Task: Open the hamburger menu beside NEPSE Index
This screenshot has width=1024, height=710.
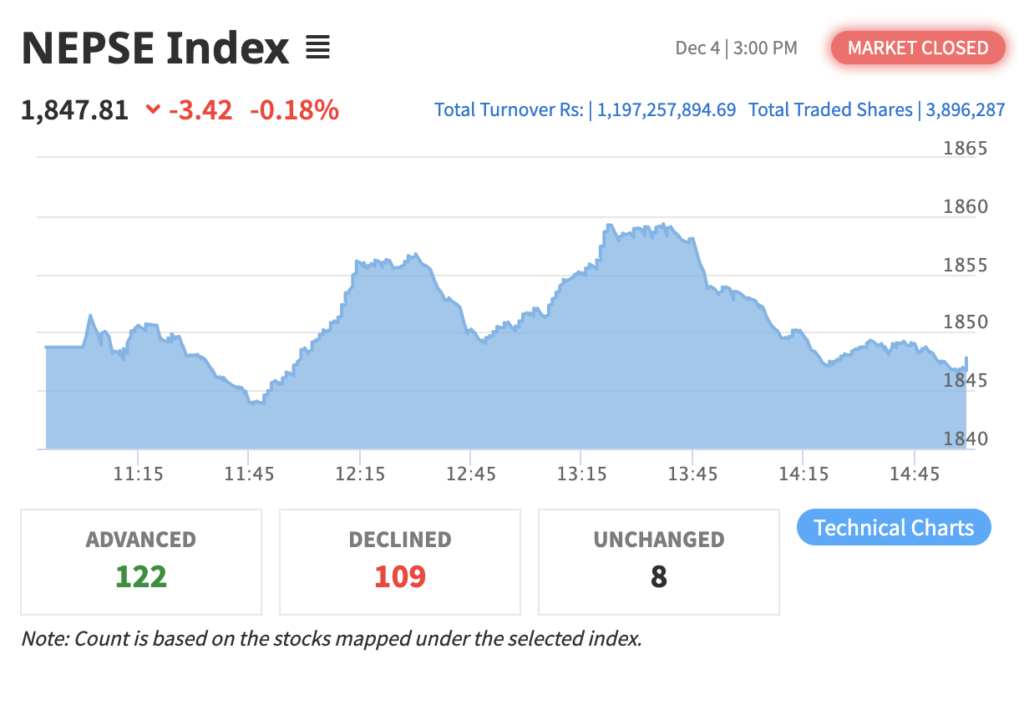Action: pos(318,47)
